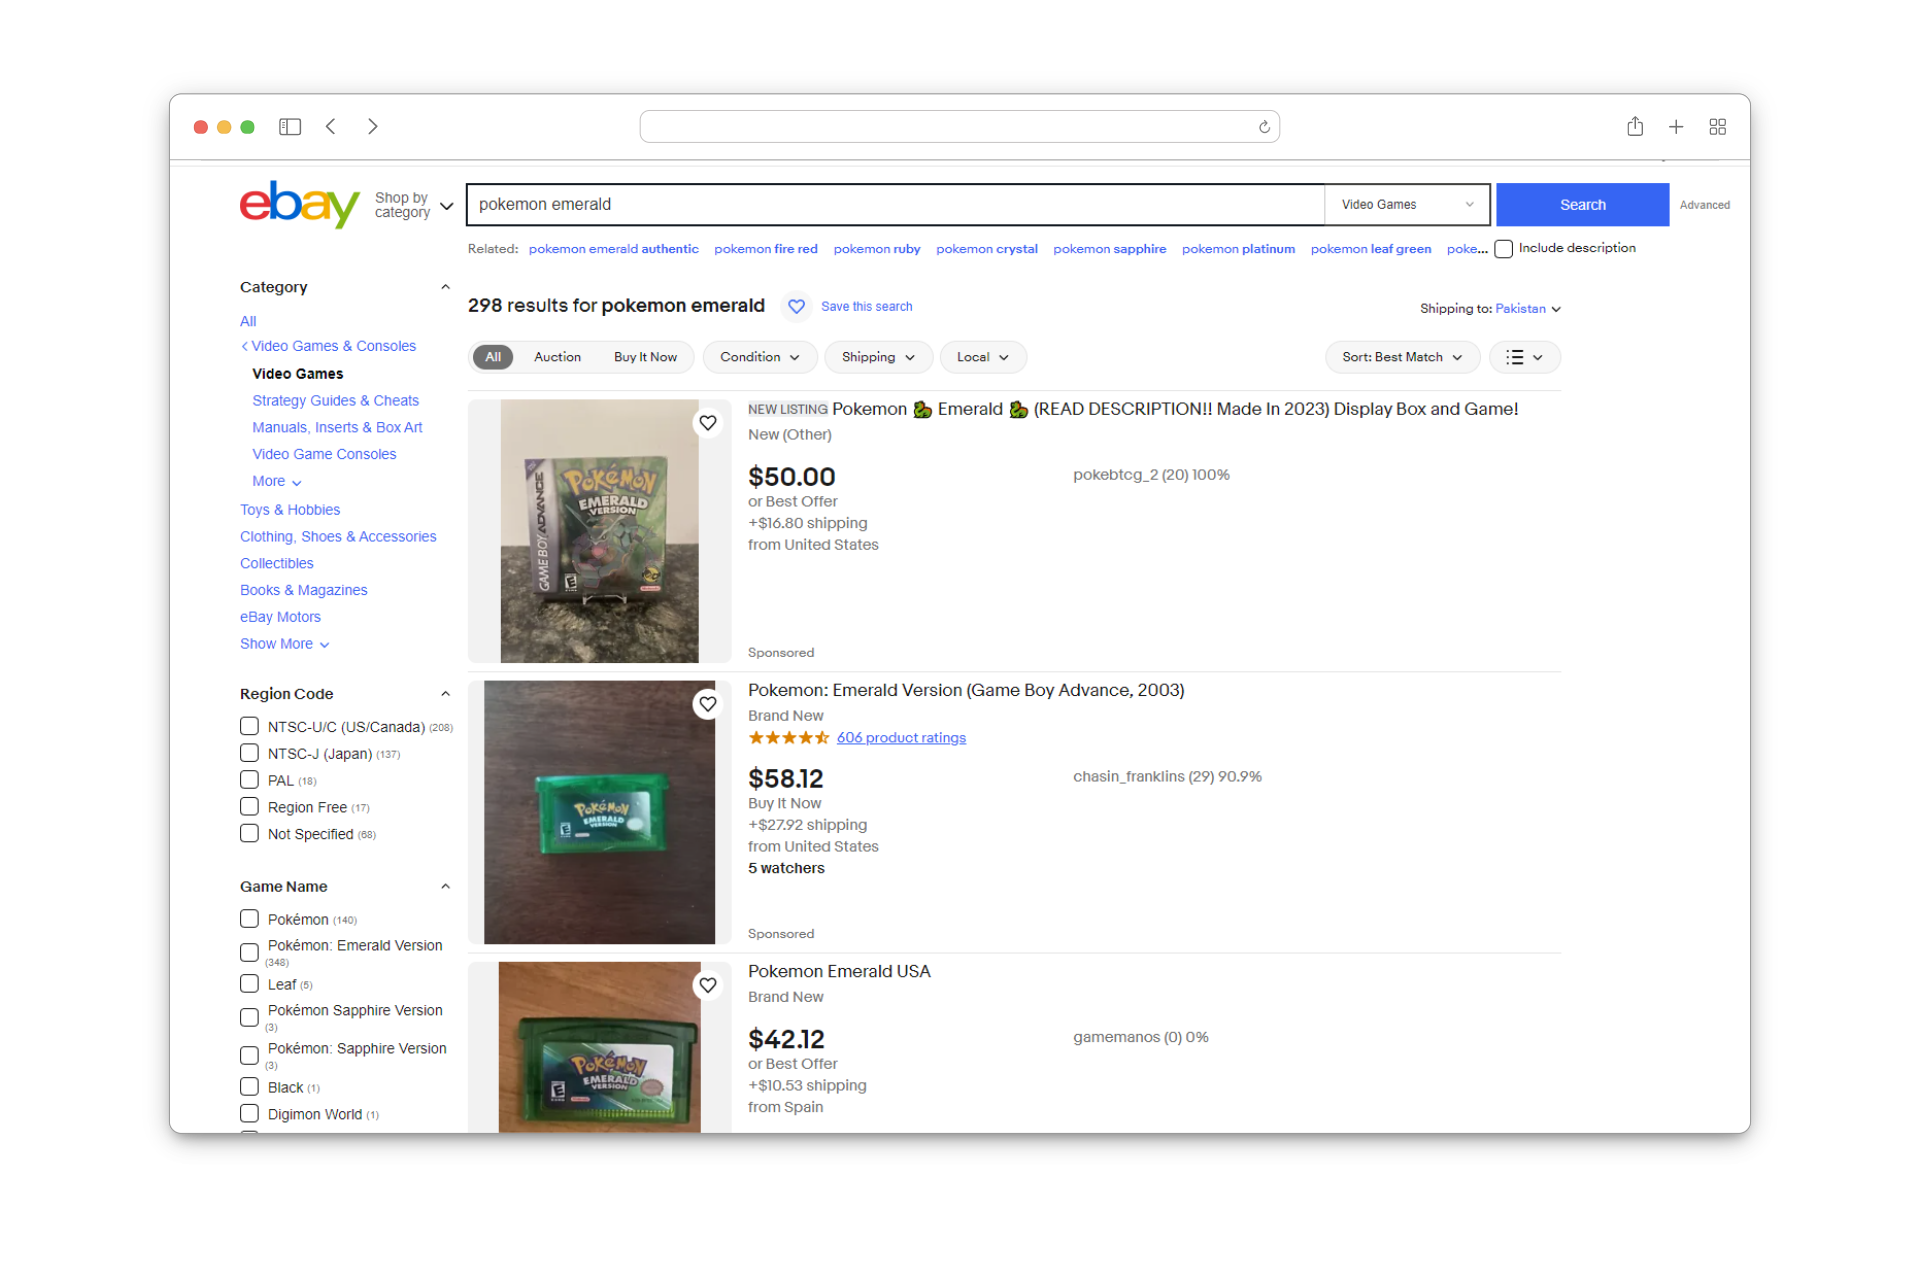
Task: Open the 606 product ratings link
Action: click(x=901, y=738)
